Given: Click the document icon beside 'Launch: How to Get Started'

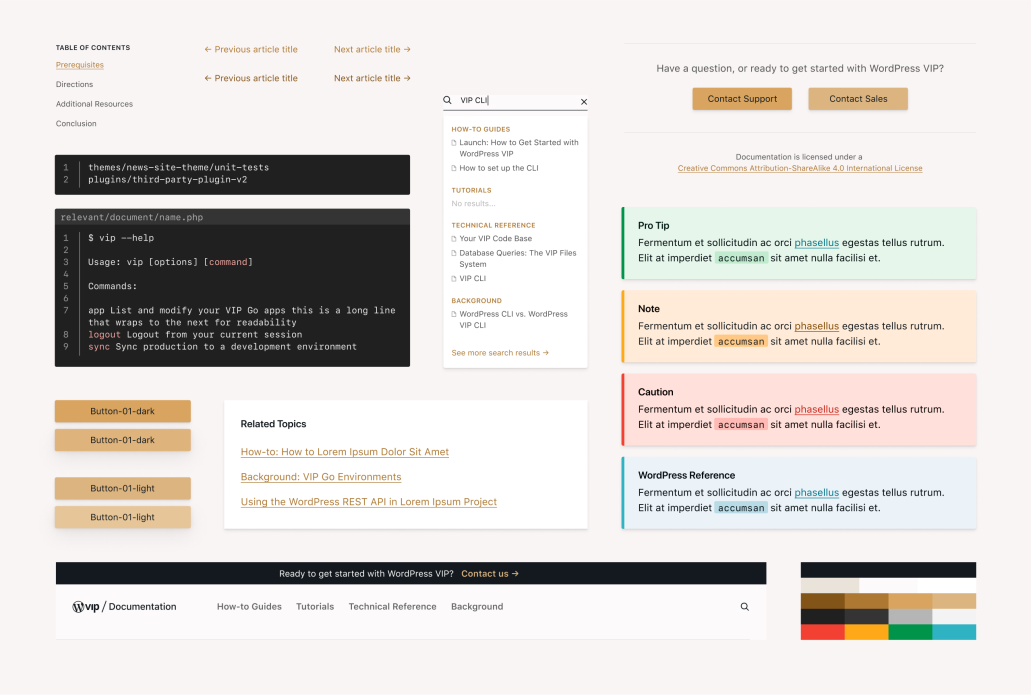Looking at the screenshot, I should click(454, 143).
